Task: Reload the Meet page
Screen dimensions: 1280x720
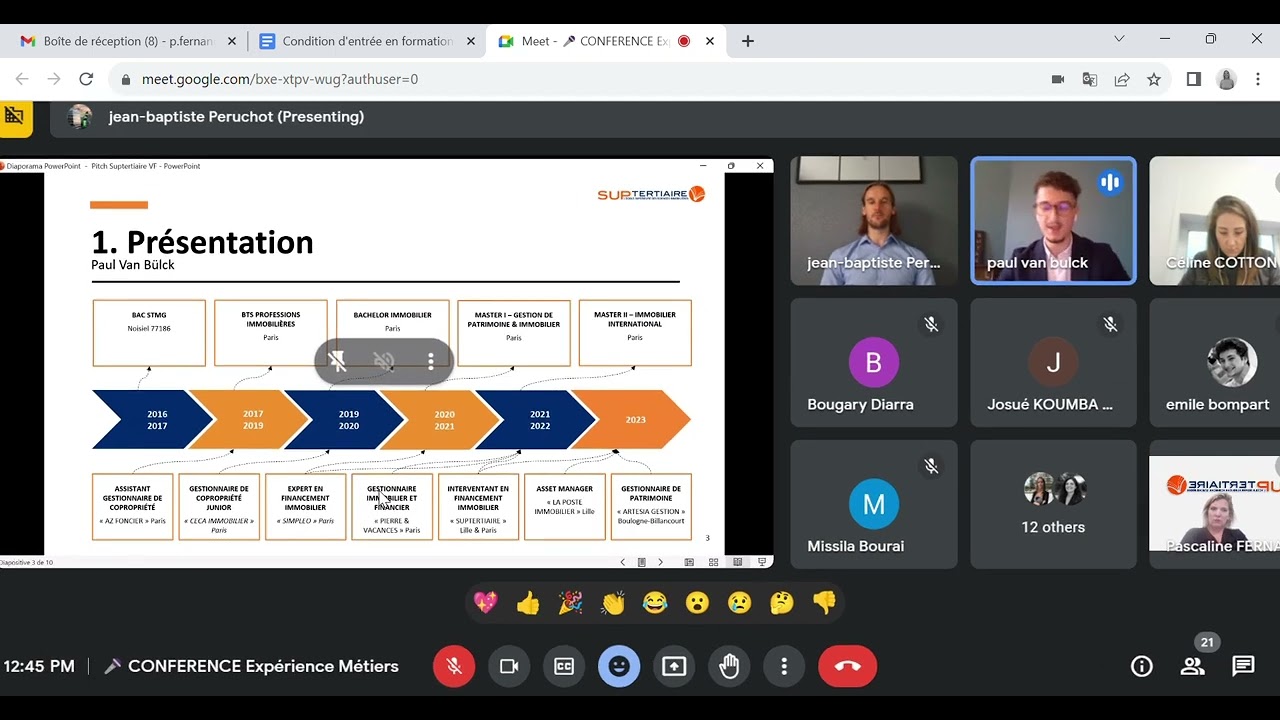Action: (x=86, y=79)
